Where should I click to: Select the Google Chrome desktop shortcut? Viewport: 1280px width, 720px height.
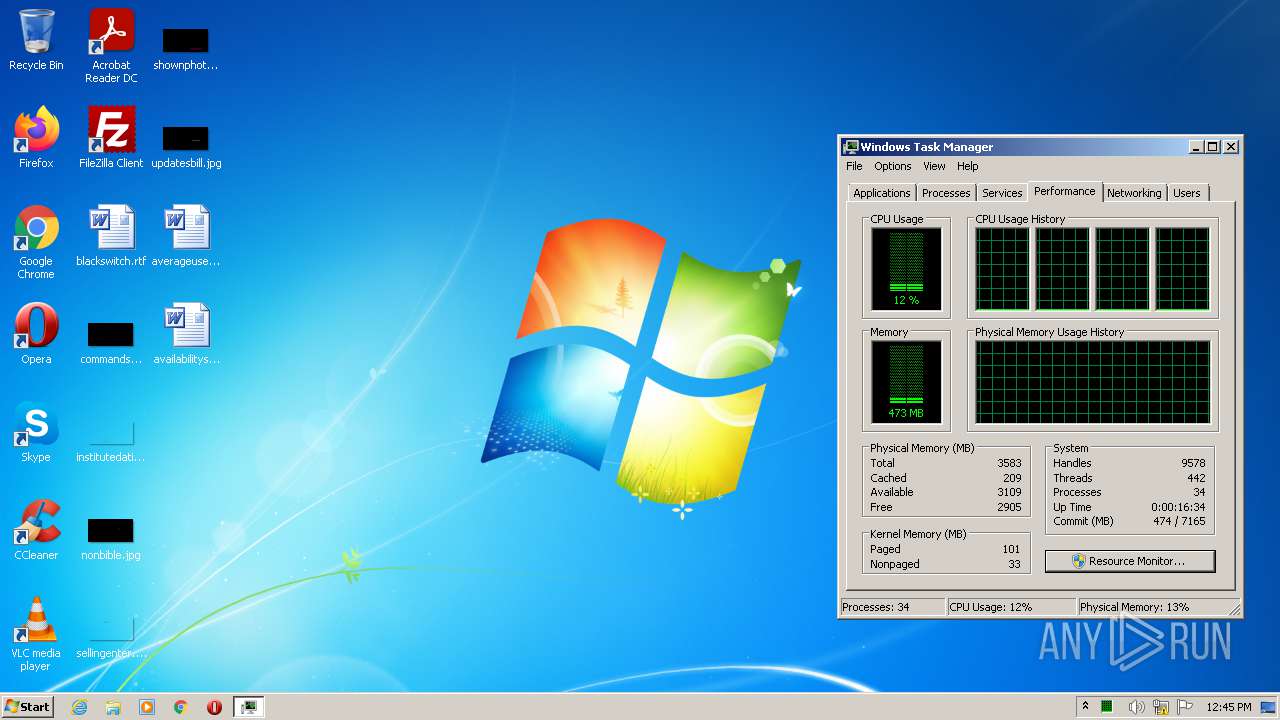pos(36,242)
